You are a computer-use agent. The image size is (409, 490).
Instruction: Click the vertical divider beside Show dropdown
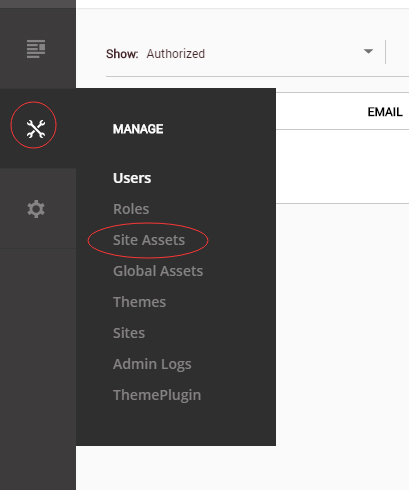[x=385, y=52]
